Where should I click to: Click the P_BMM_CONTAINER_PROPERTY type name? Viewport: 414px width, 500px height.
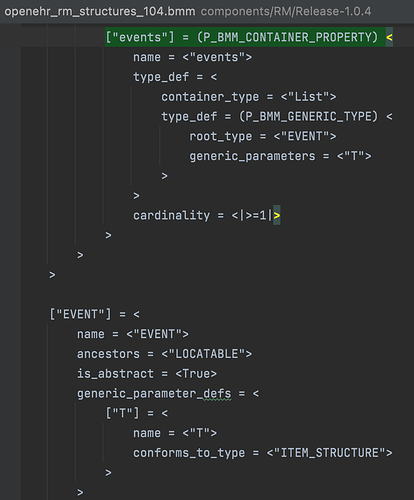[x=287, y=37]
